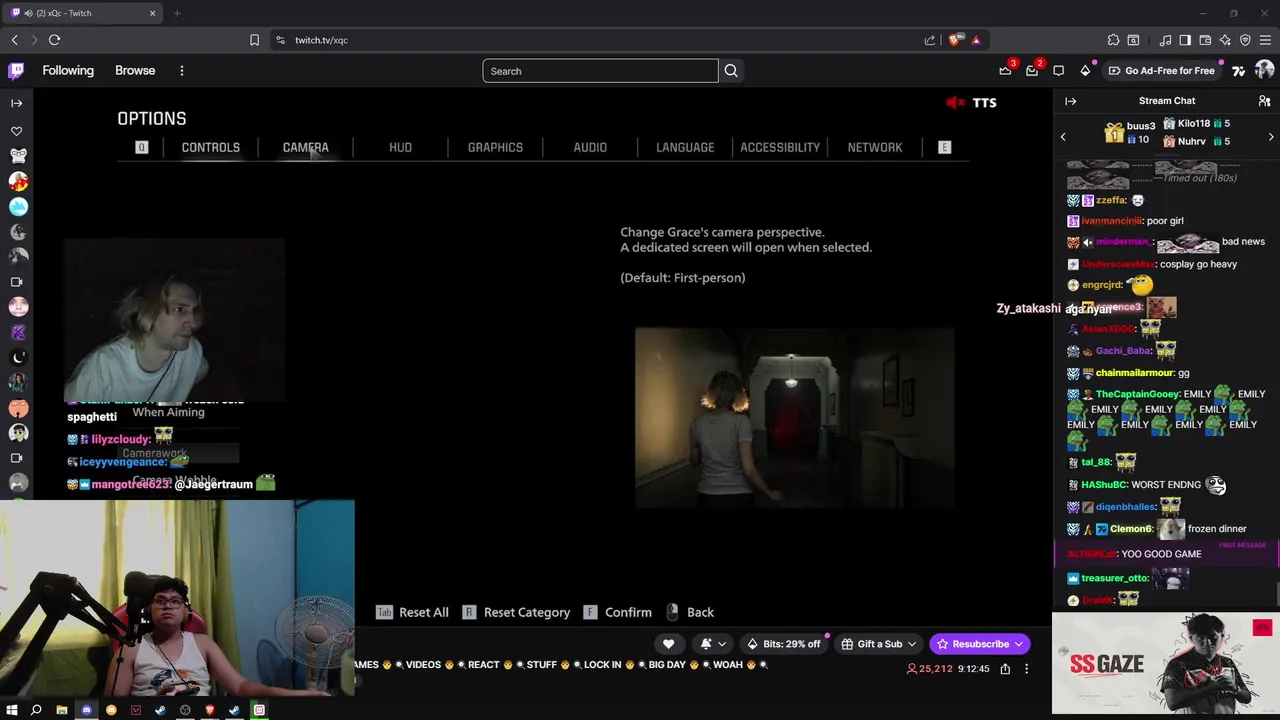Image resolution: width=1280 pixels, height=720 pixels.
Task: Click the Brave VPN shield icon
Action: [1245, 40]
